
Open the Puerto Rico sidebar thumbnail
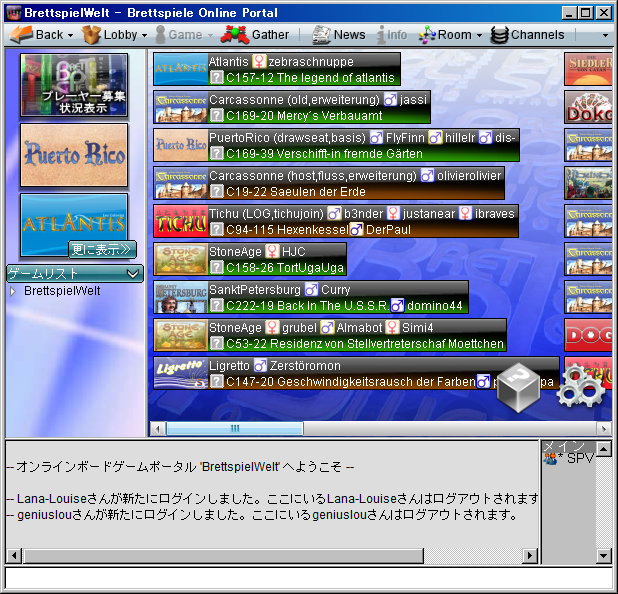pos(74,155)
